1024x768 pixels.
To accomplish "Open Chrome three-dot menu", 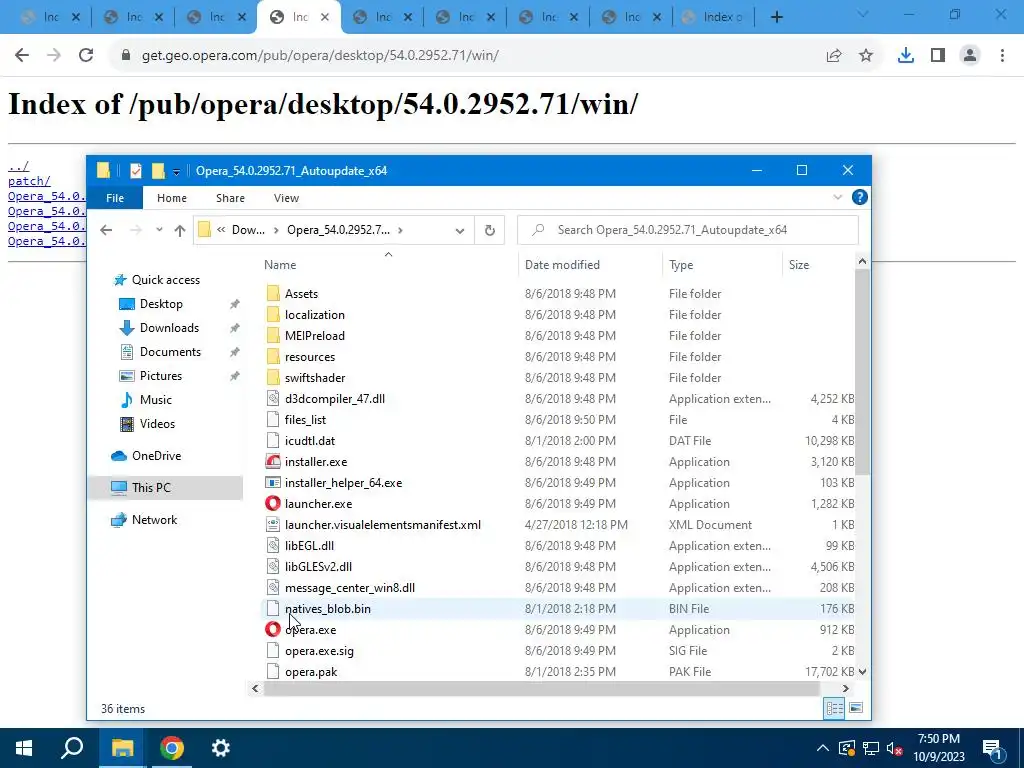I will click(x=1002, y=56).
